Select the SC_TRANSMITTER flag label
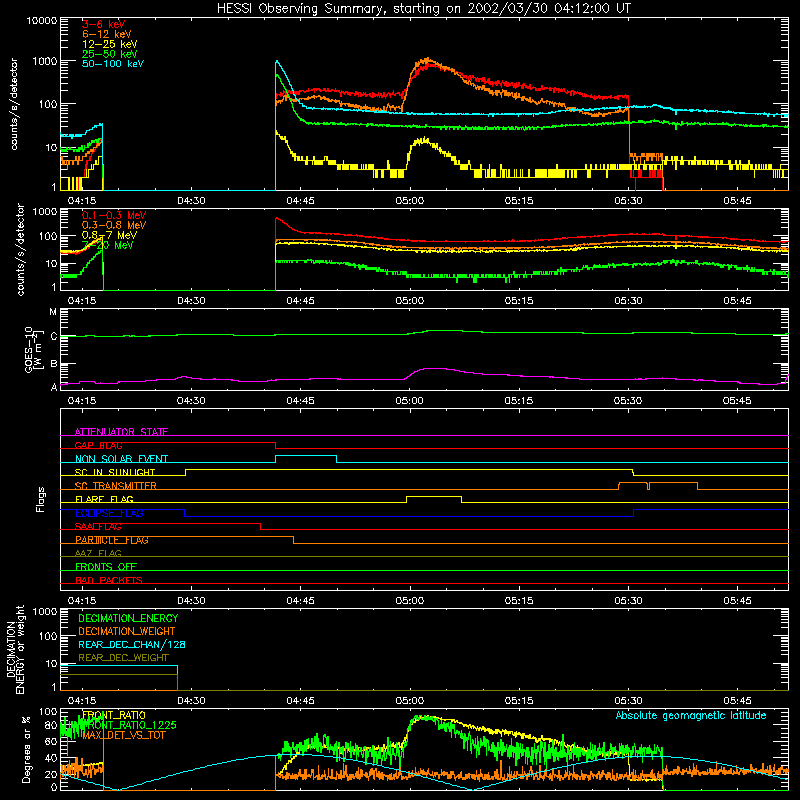The height and width of the screenshot is (800, 800). click(x=115, y=486)
